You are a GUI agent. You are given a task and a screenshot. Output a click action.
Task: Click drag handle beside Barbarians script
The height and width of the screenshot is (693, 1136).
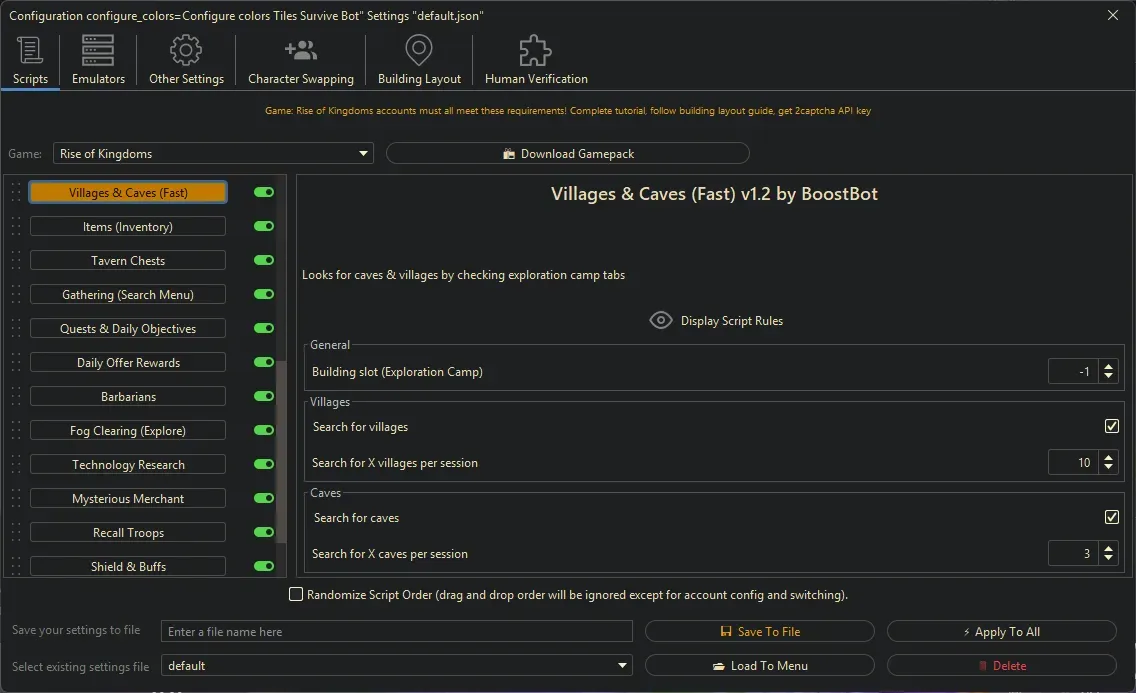coord(16,397)
